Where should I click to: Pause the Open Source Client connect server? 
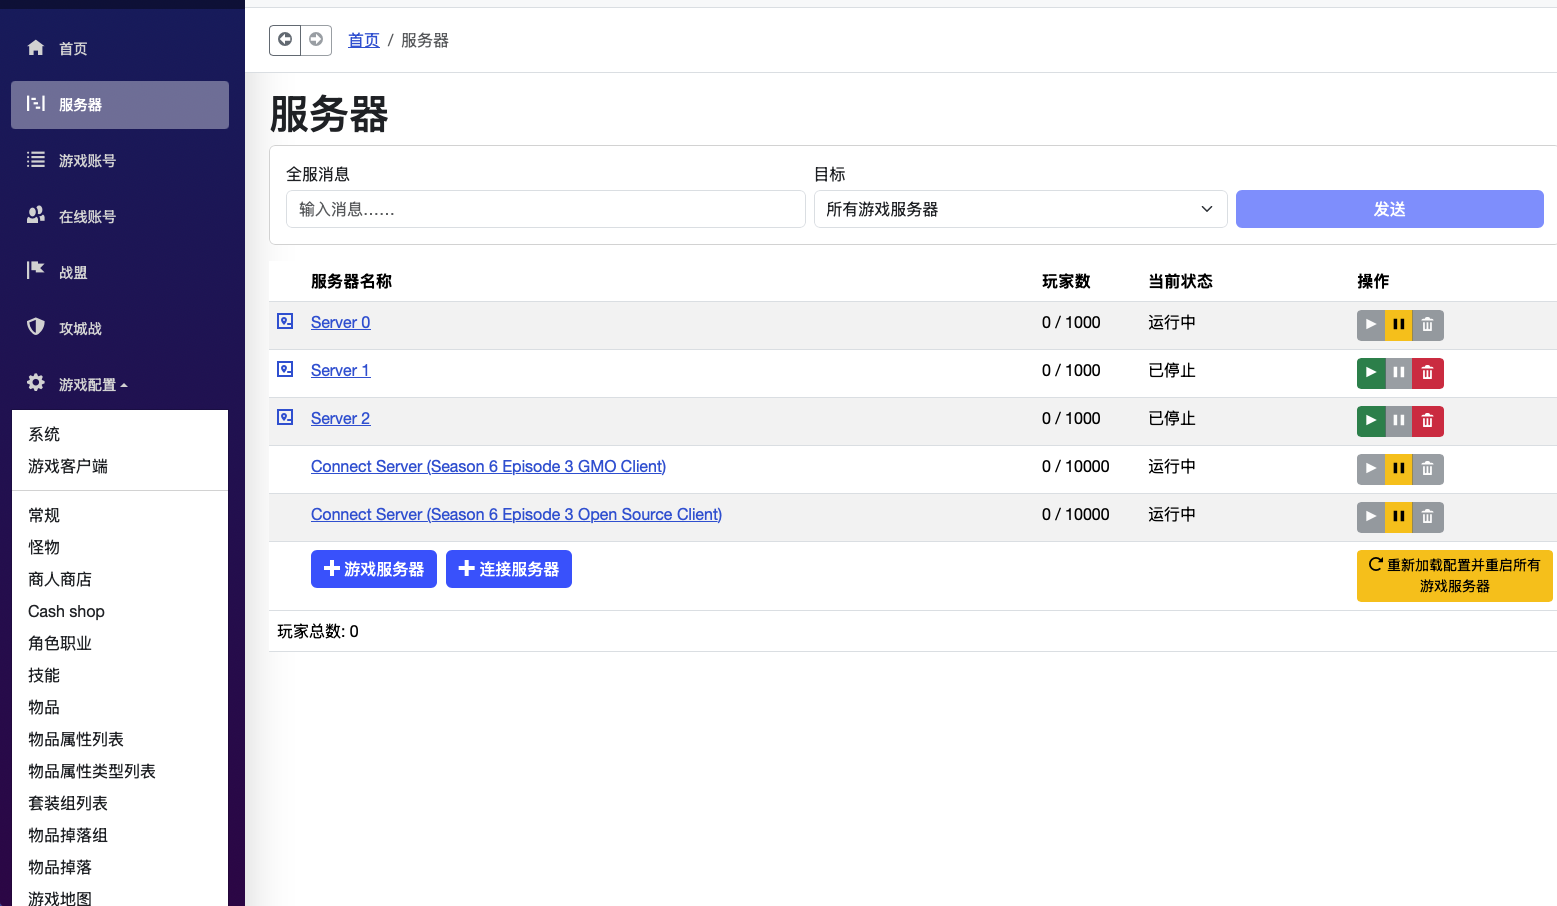pos(1399,517)
